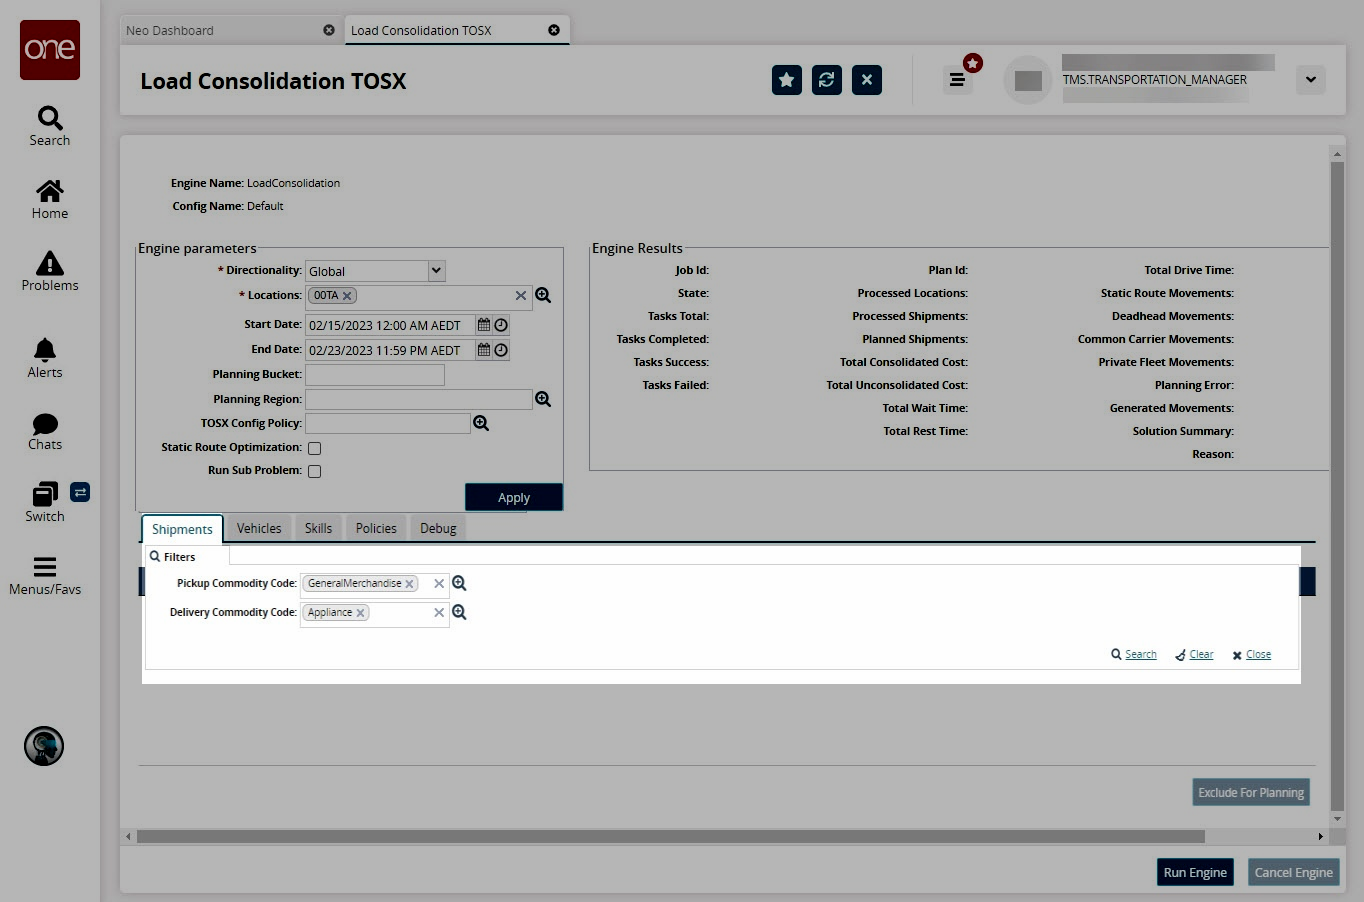
Task: Click the horizontal scrollbar at bottom
Action: point(670,836)
